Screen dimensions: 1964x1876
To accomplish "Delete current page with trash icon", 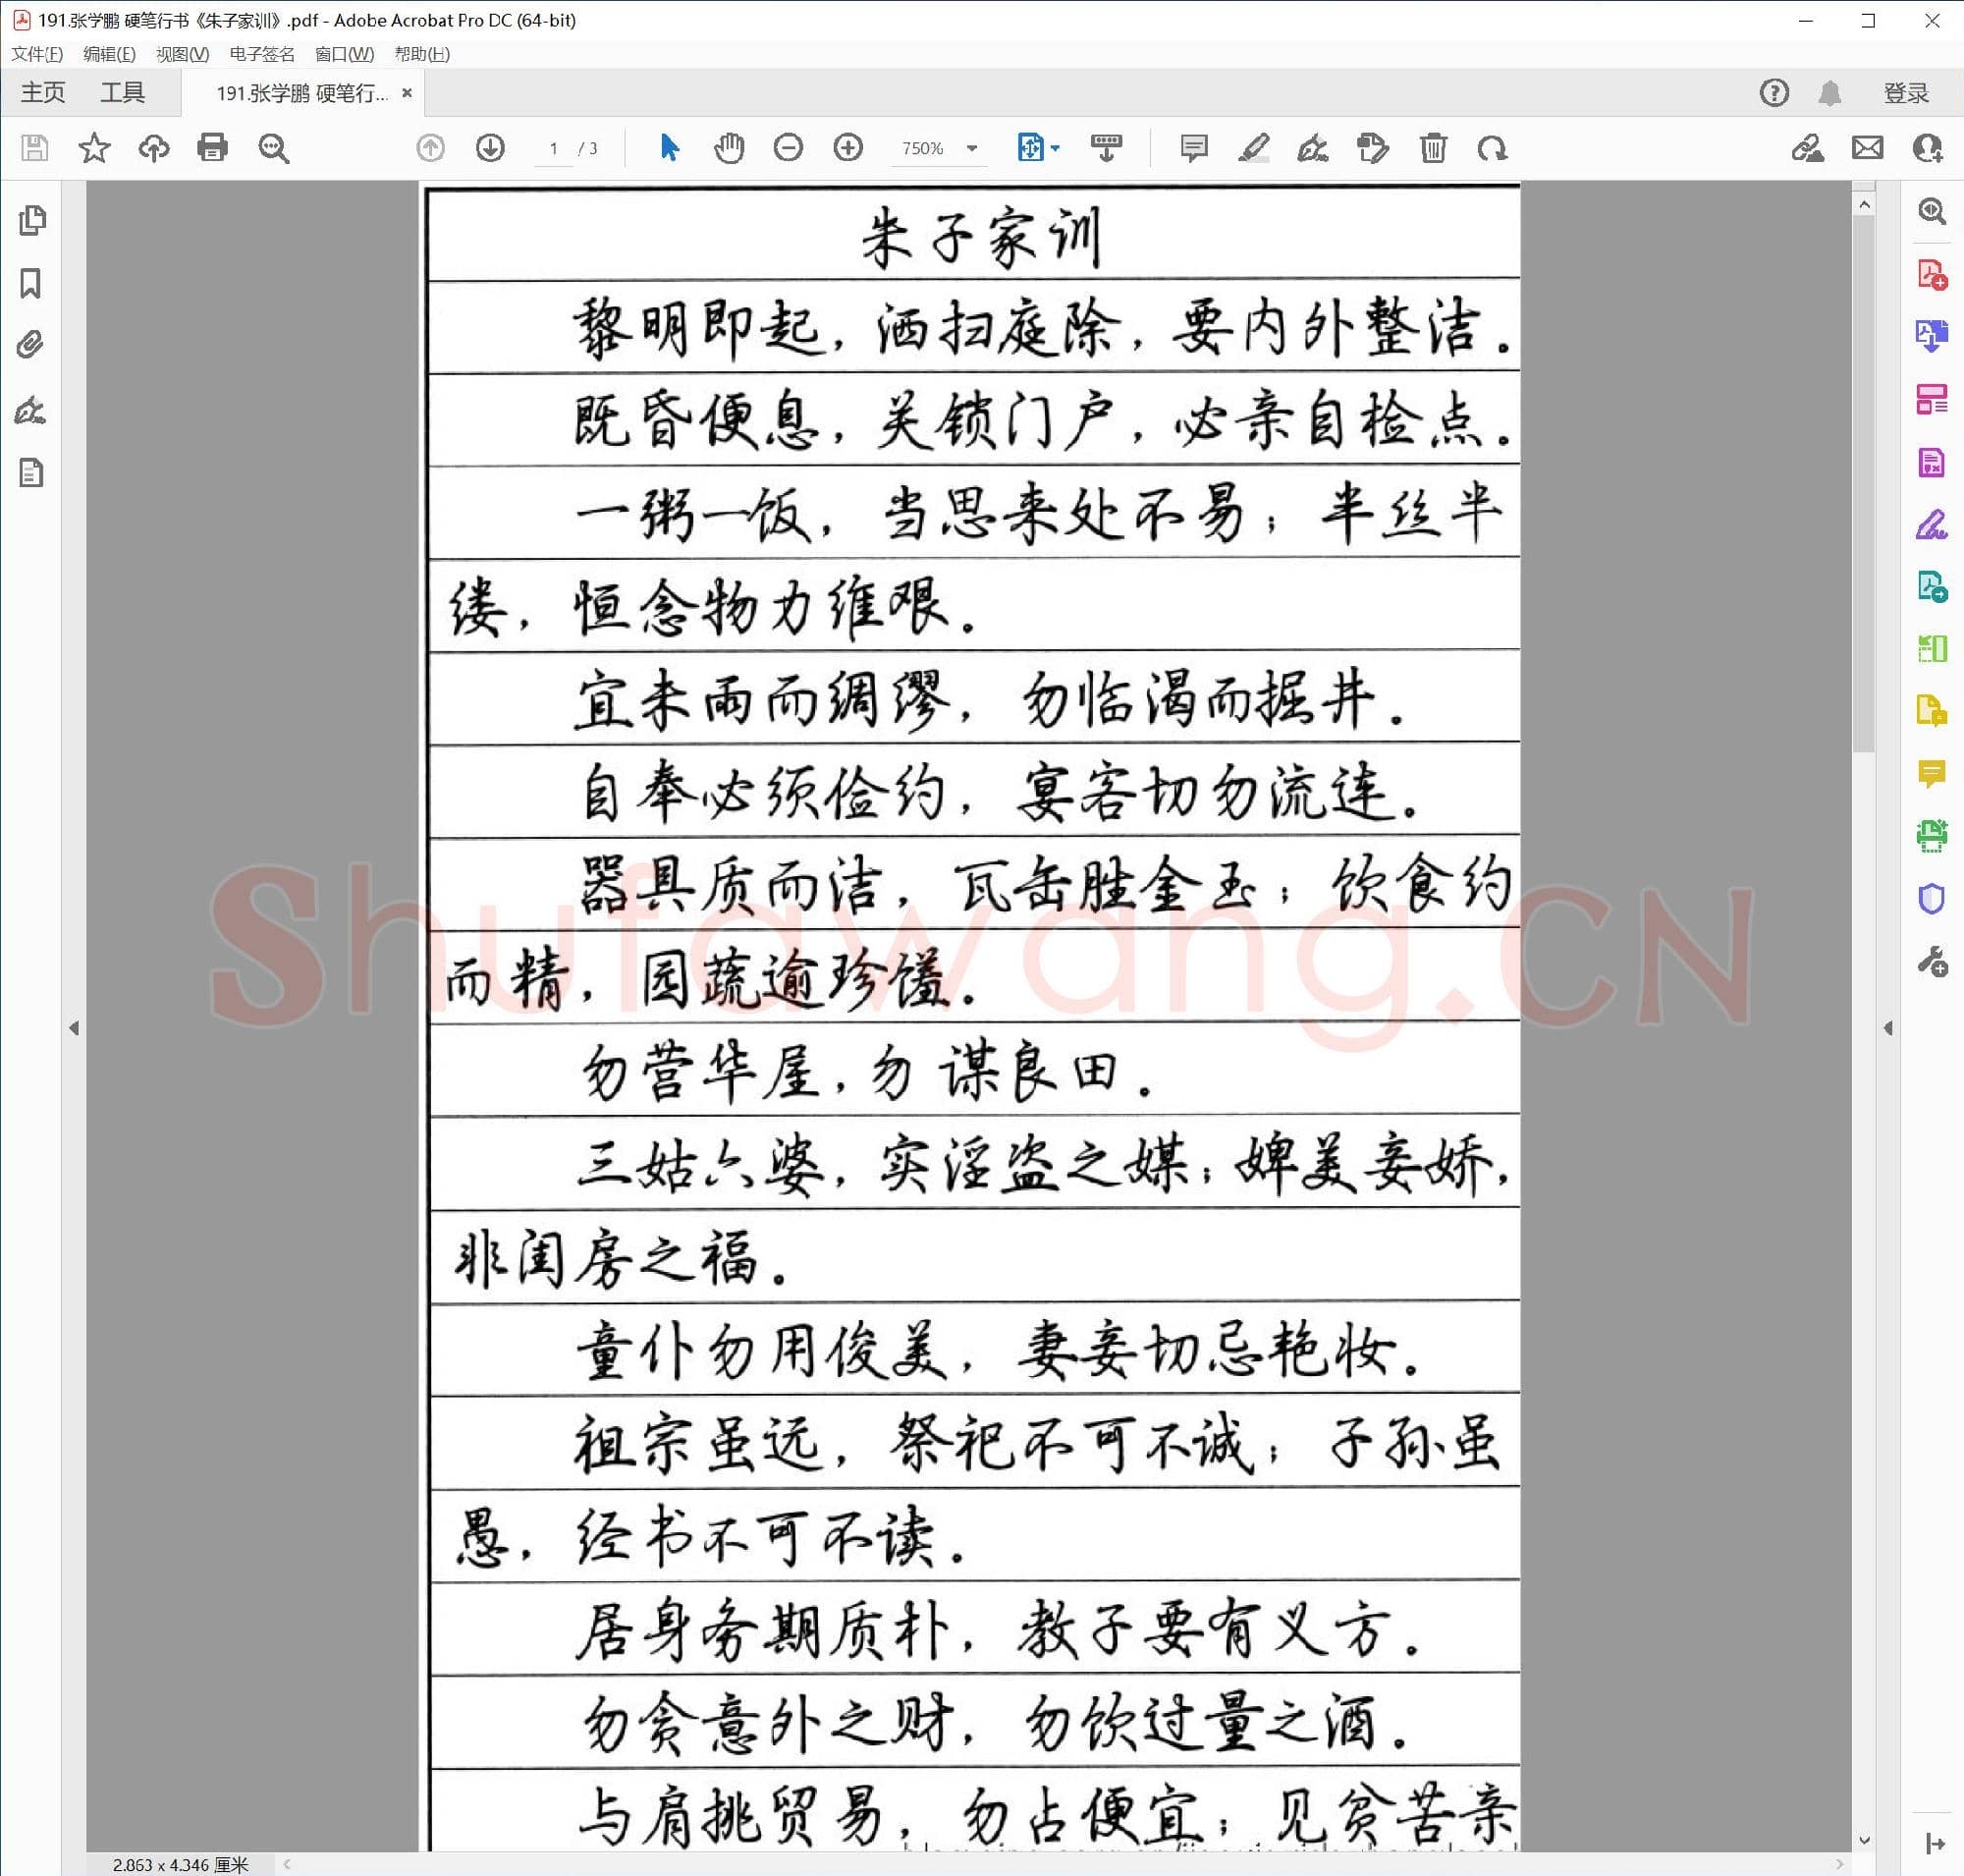I will pyautogui.click(x=1433, y=148).
